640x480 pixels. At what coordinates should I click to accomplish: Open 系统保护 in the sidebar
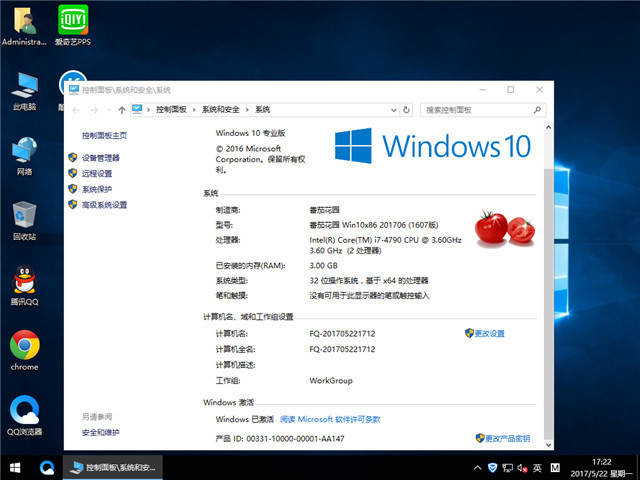tap(97, 189)
